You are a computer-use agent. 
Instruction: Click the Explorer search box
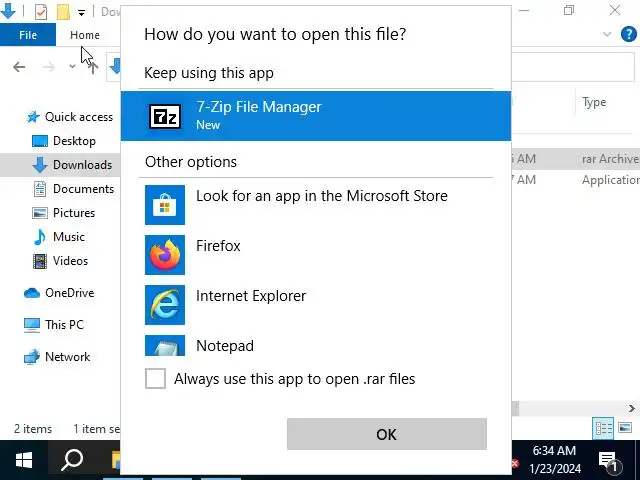click(573, 67)
